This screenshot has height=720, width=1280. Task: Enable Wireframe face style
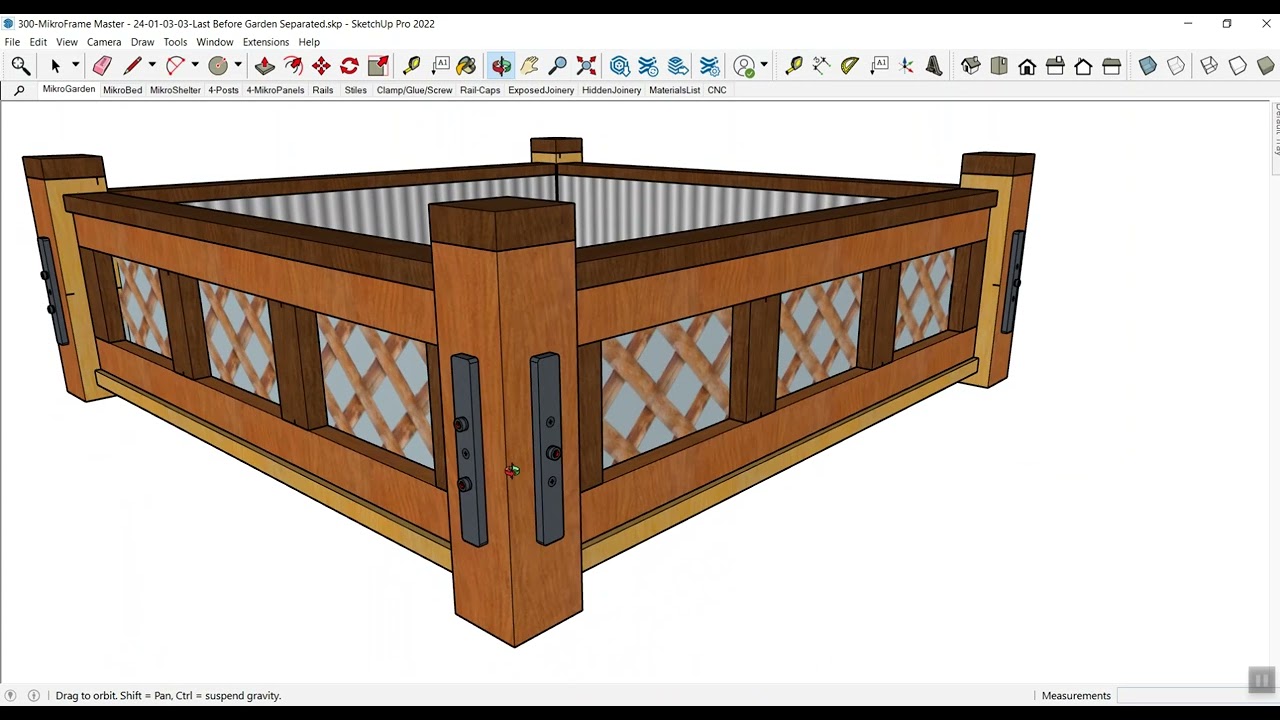1209,66
